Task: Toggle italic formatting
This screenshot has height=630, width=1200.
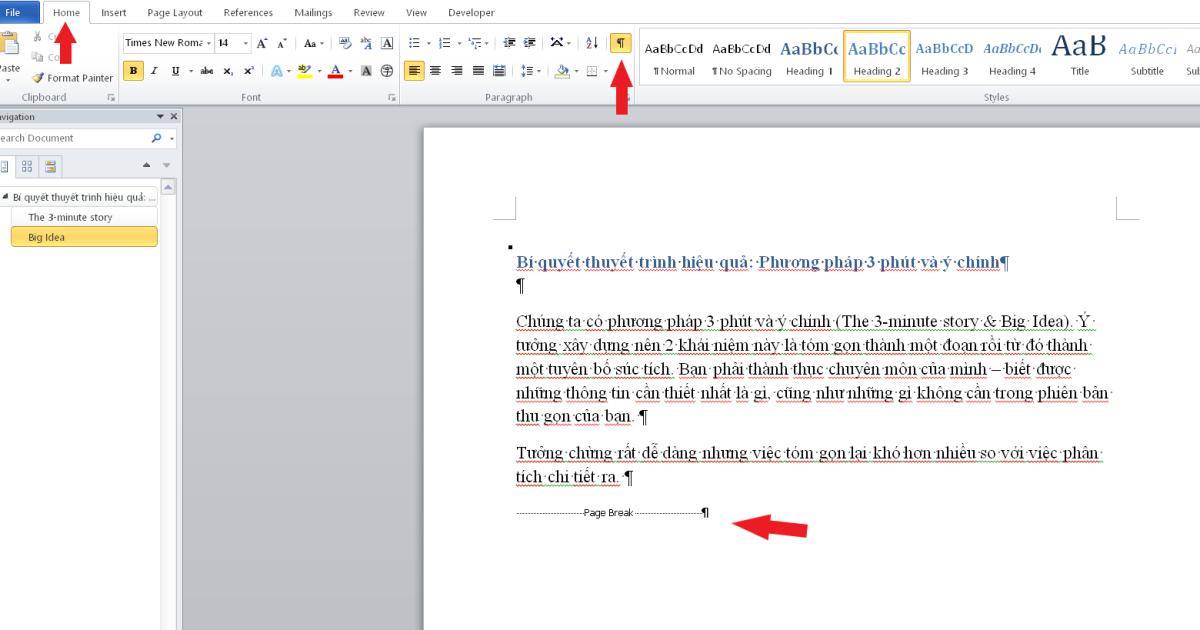Action: coord(154,71)
